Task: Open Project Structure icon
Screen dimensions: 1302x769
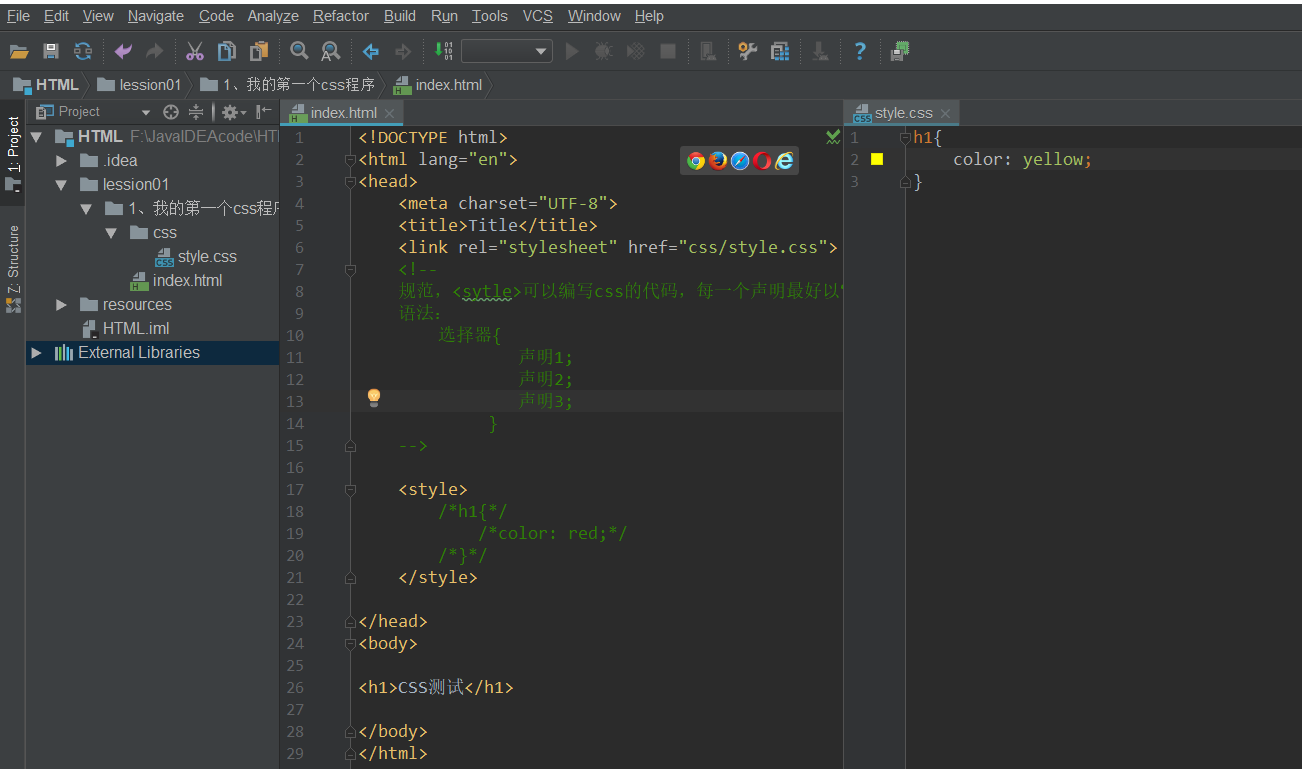Action: coord(780,51)
